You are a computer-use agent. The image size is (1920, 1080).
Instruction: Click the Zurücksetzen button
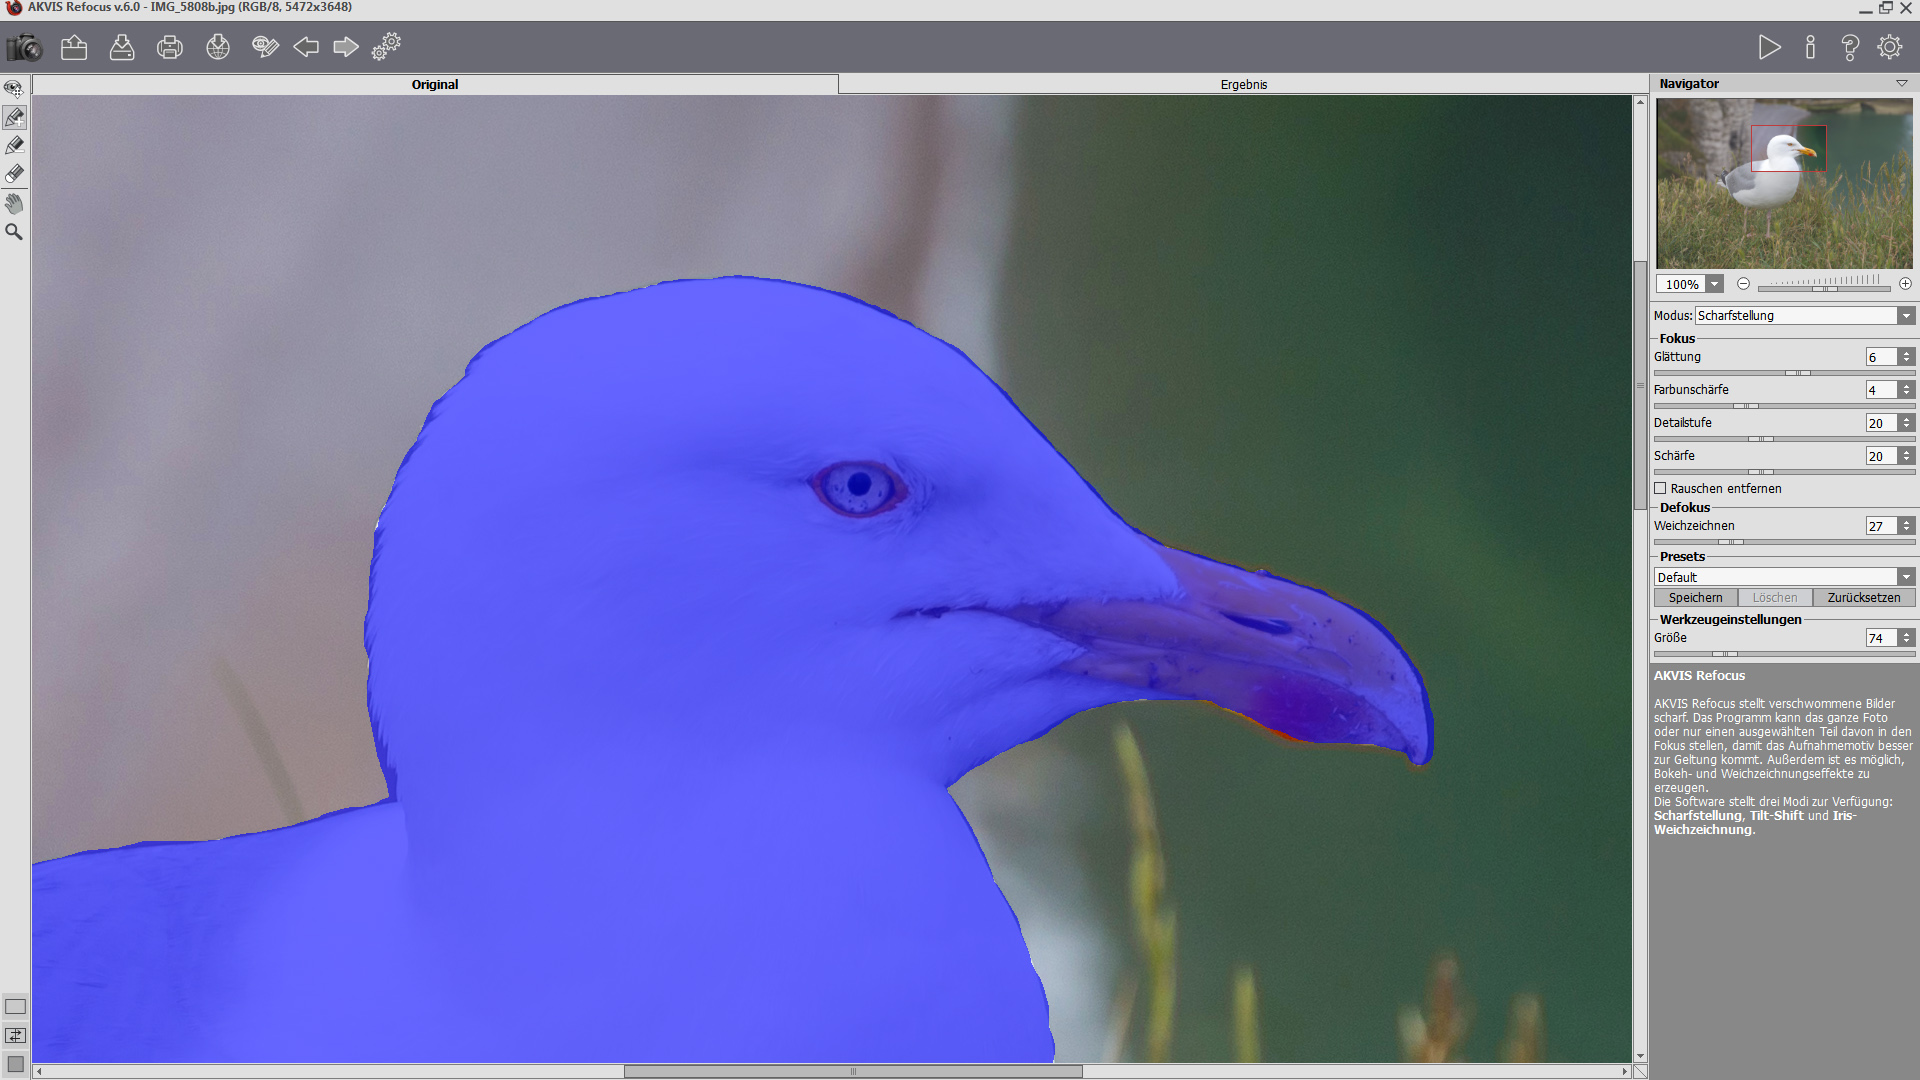coord(1863,597)
